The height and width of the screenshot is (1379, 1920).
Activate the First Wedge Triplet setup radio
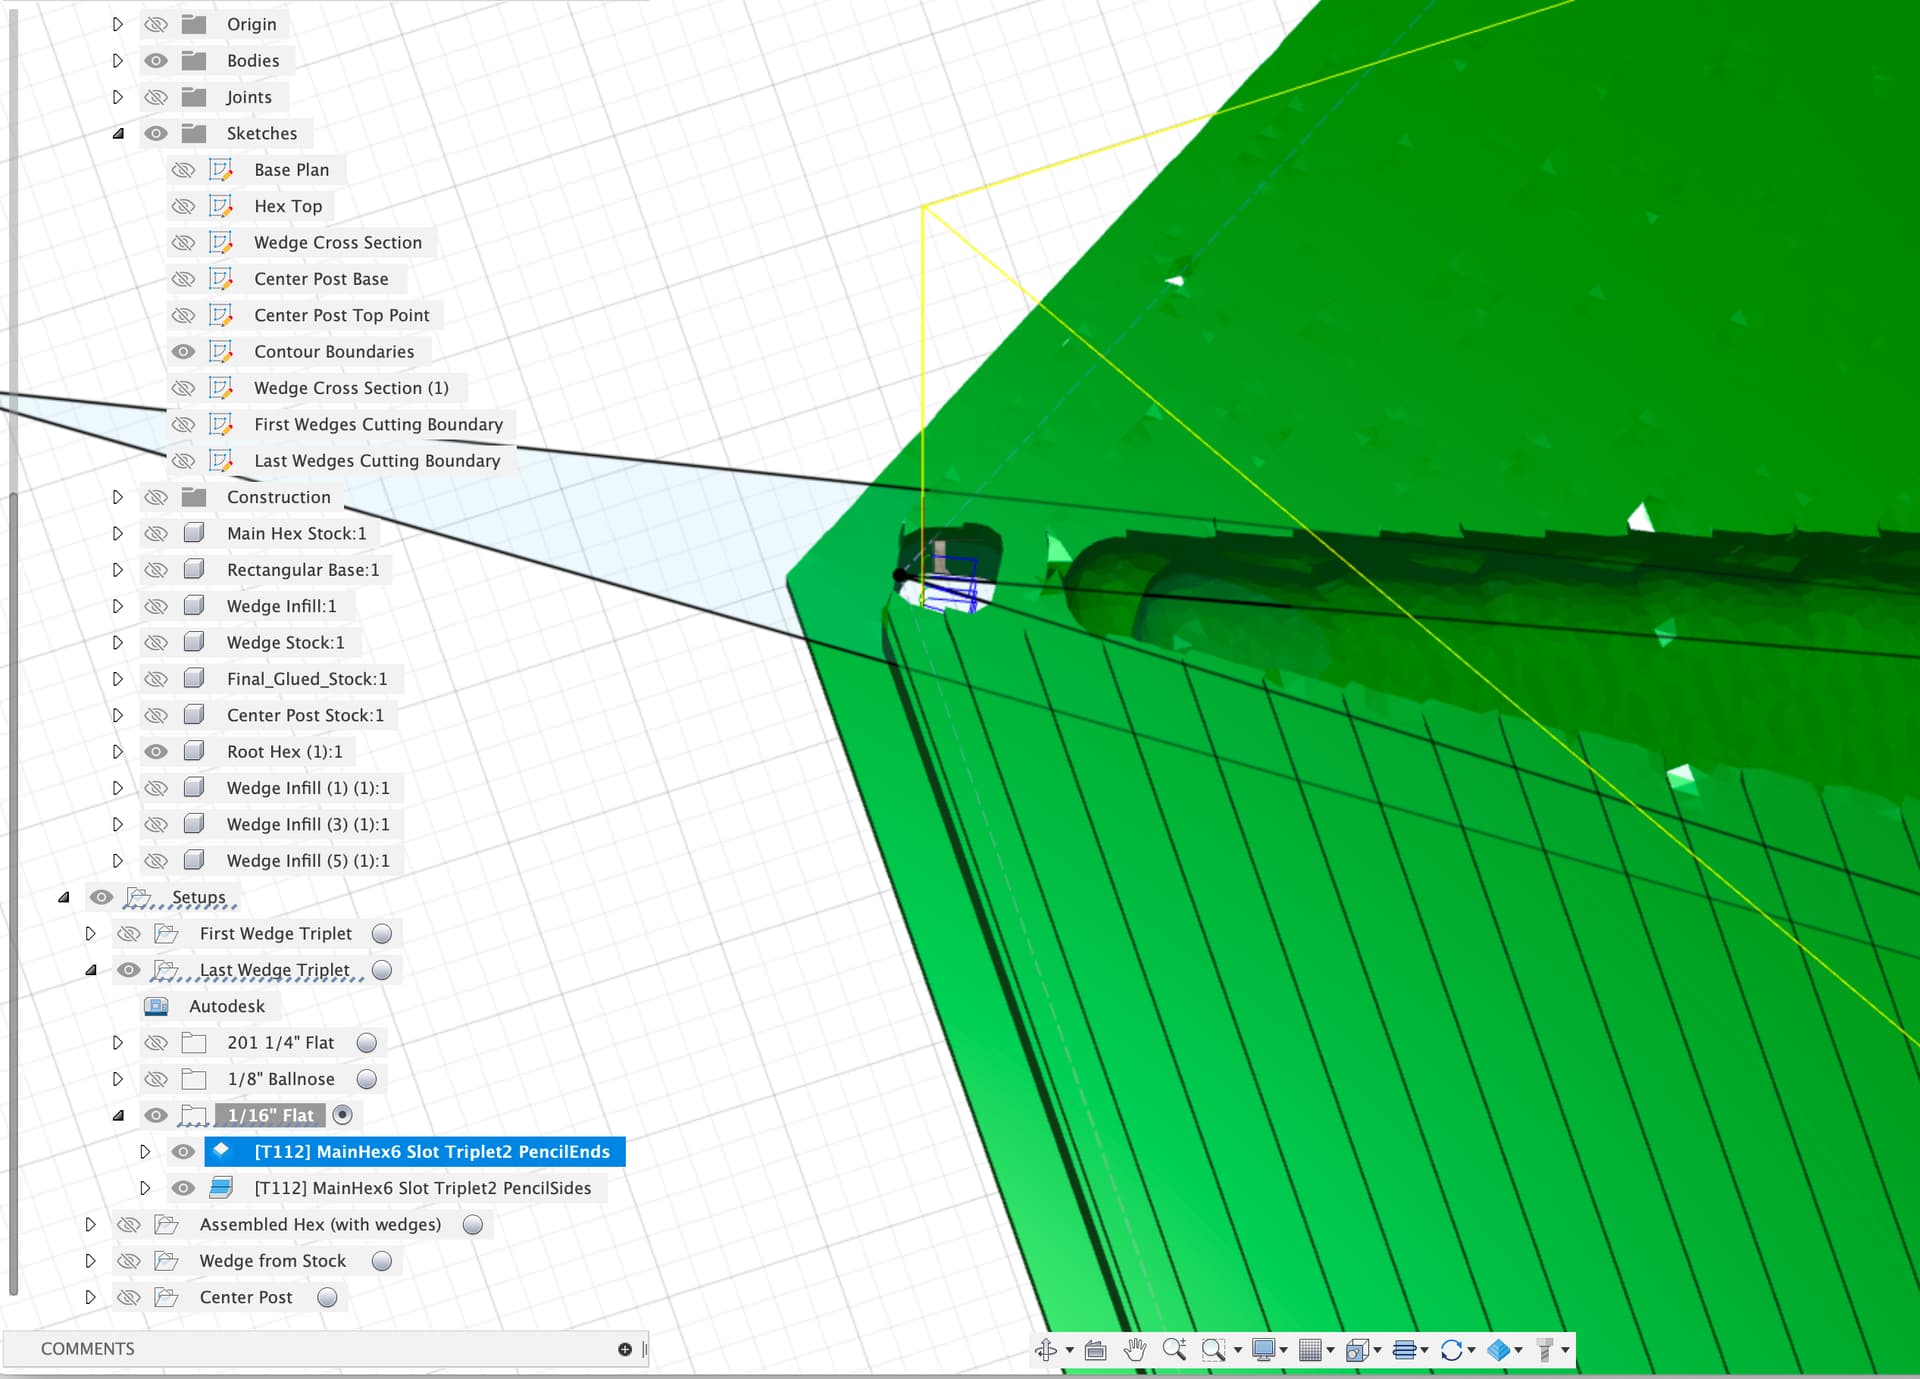[382, 933]
